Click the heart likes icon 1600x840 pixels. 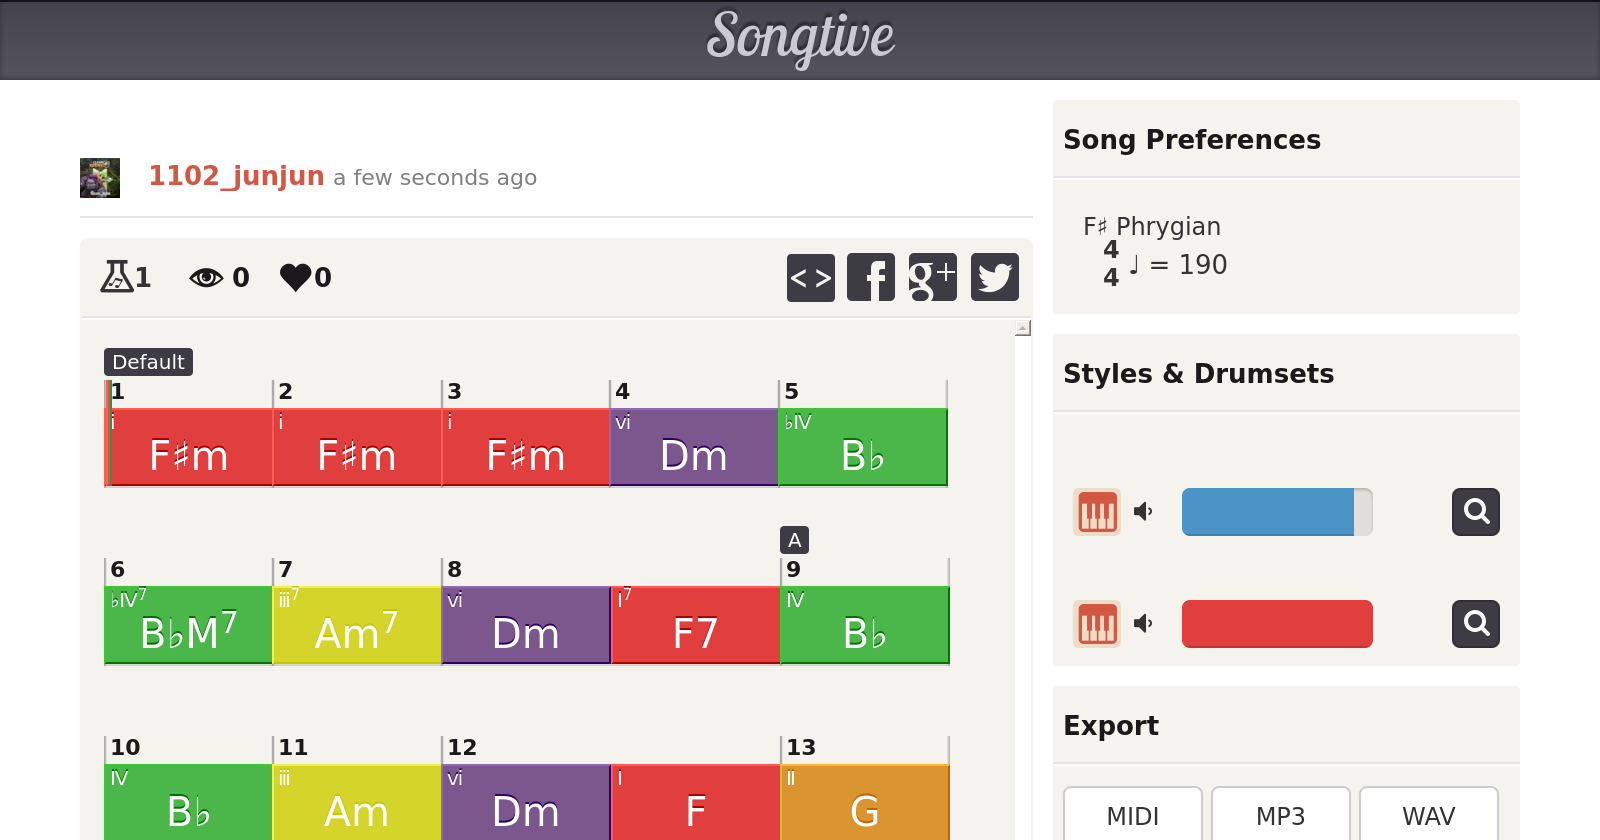tap(296, 277)
